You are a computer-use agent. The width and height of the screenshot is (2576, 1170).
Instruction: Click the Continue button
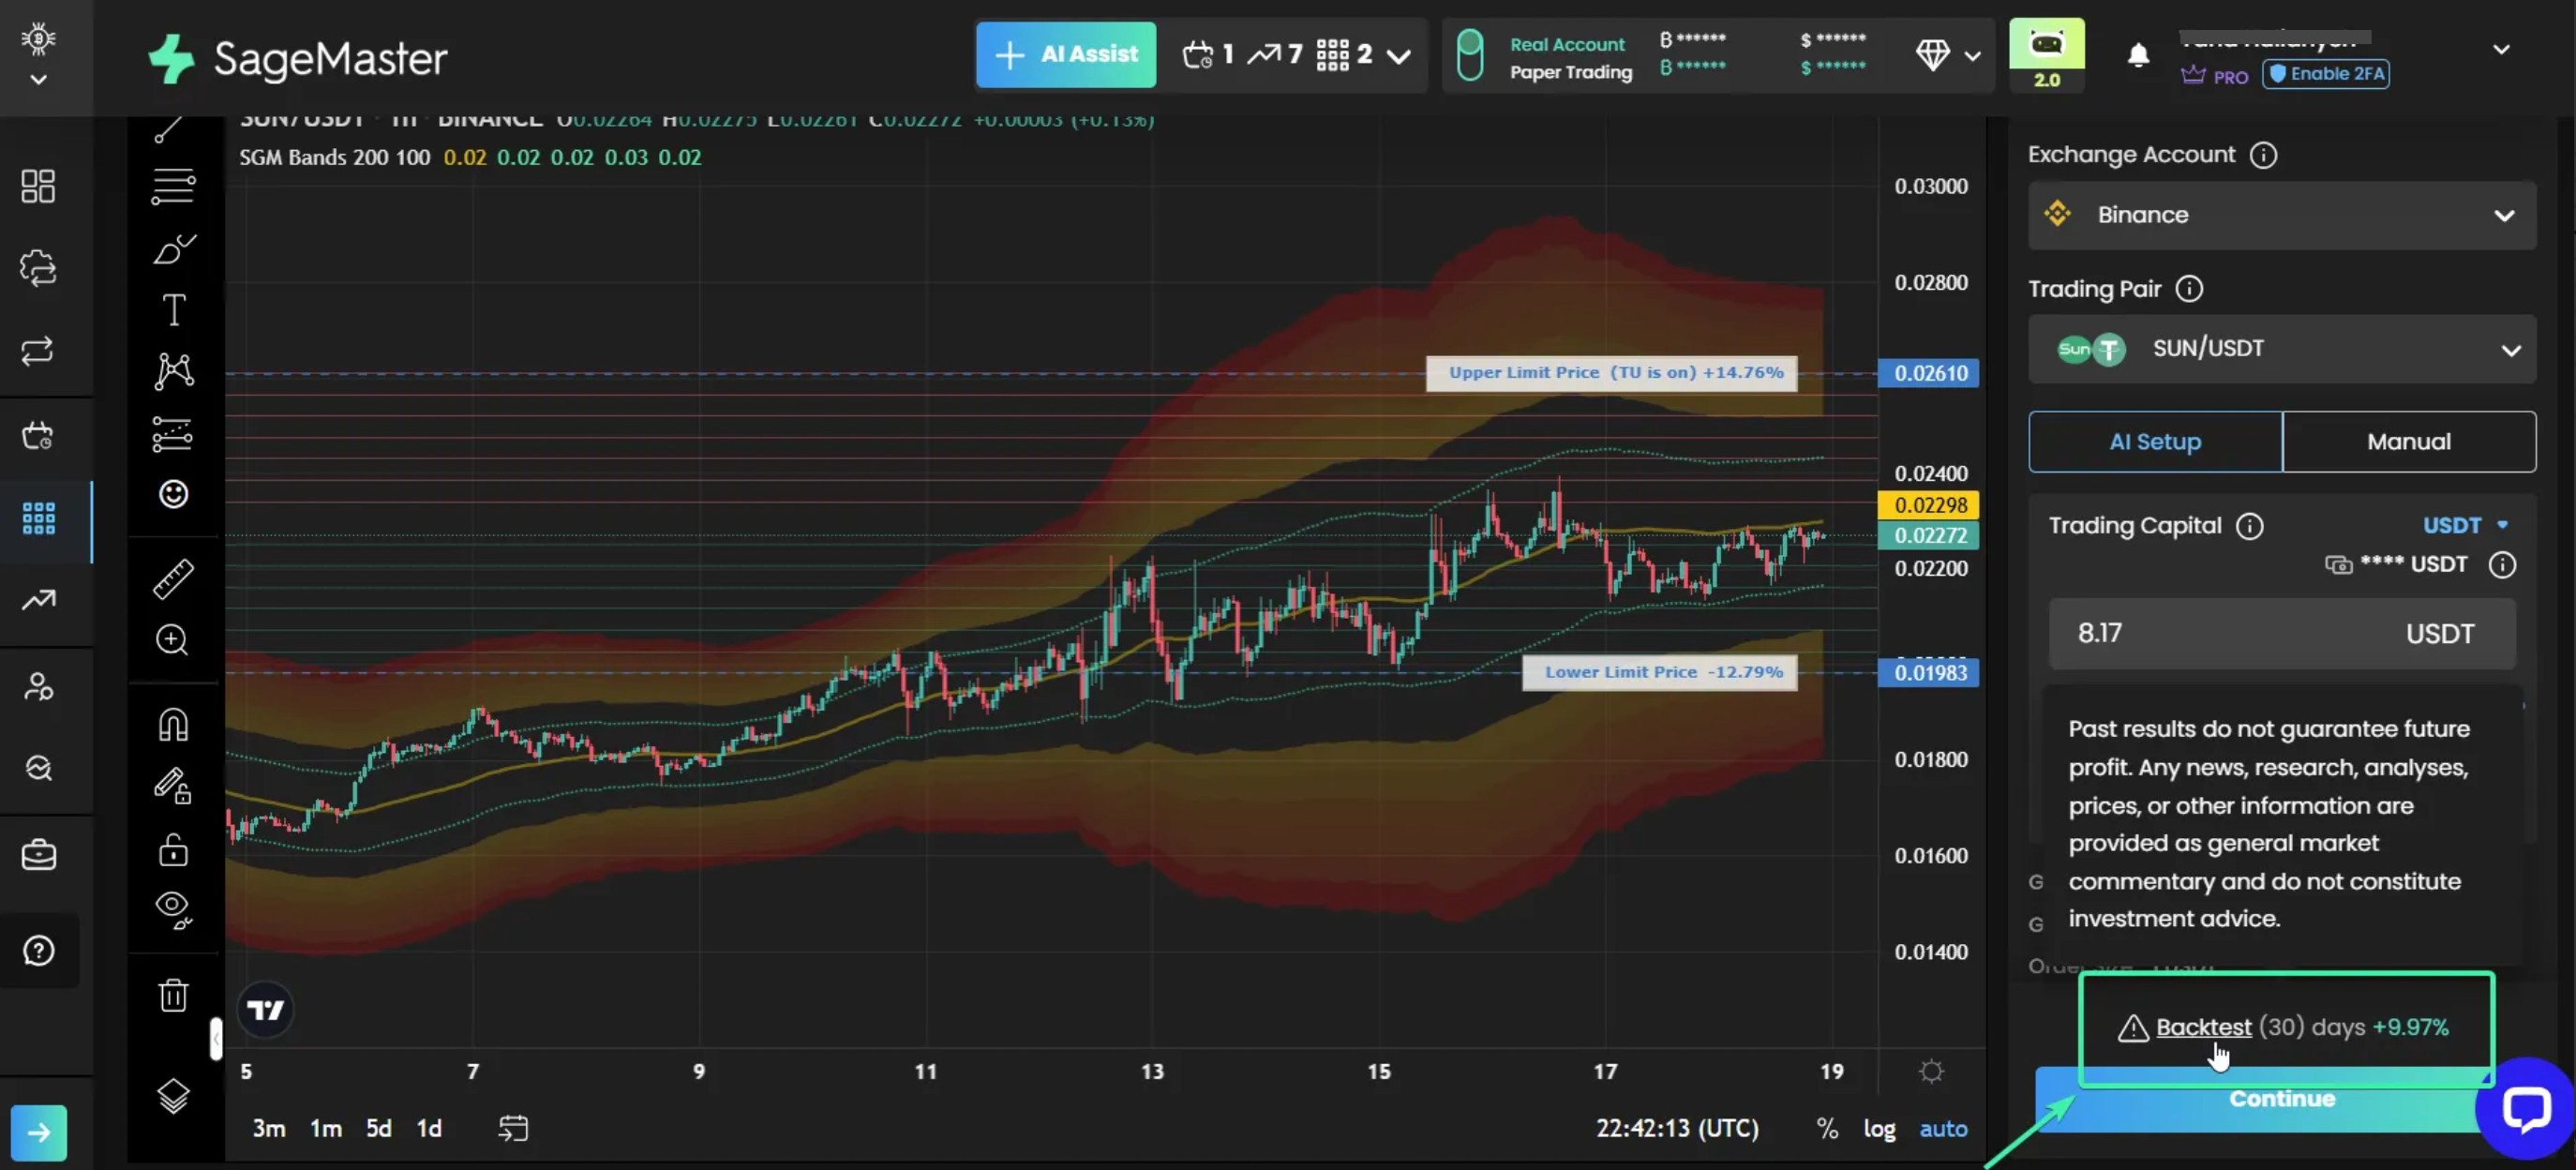(2262, 1099)
